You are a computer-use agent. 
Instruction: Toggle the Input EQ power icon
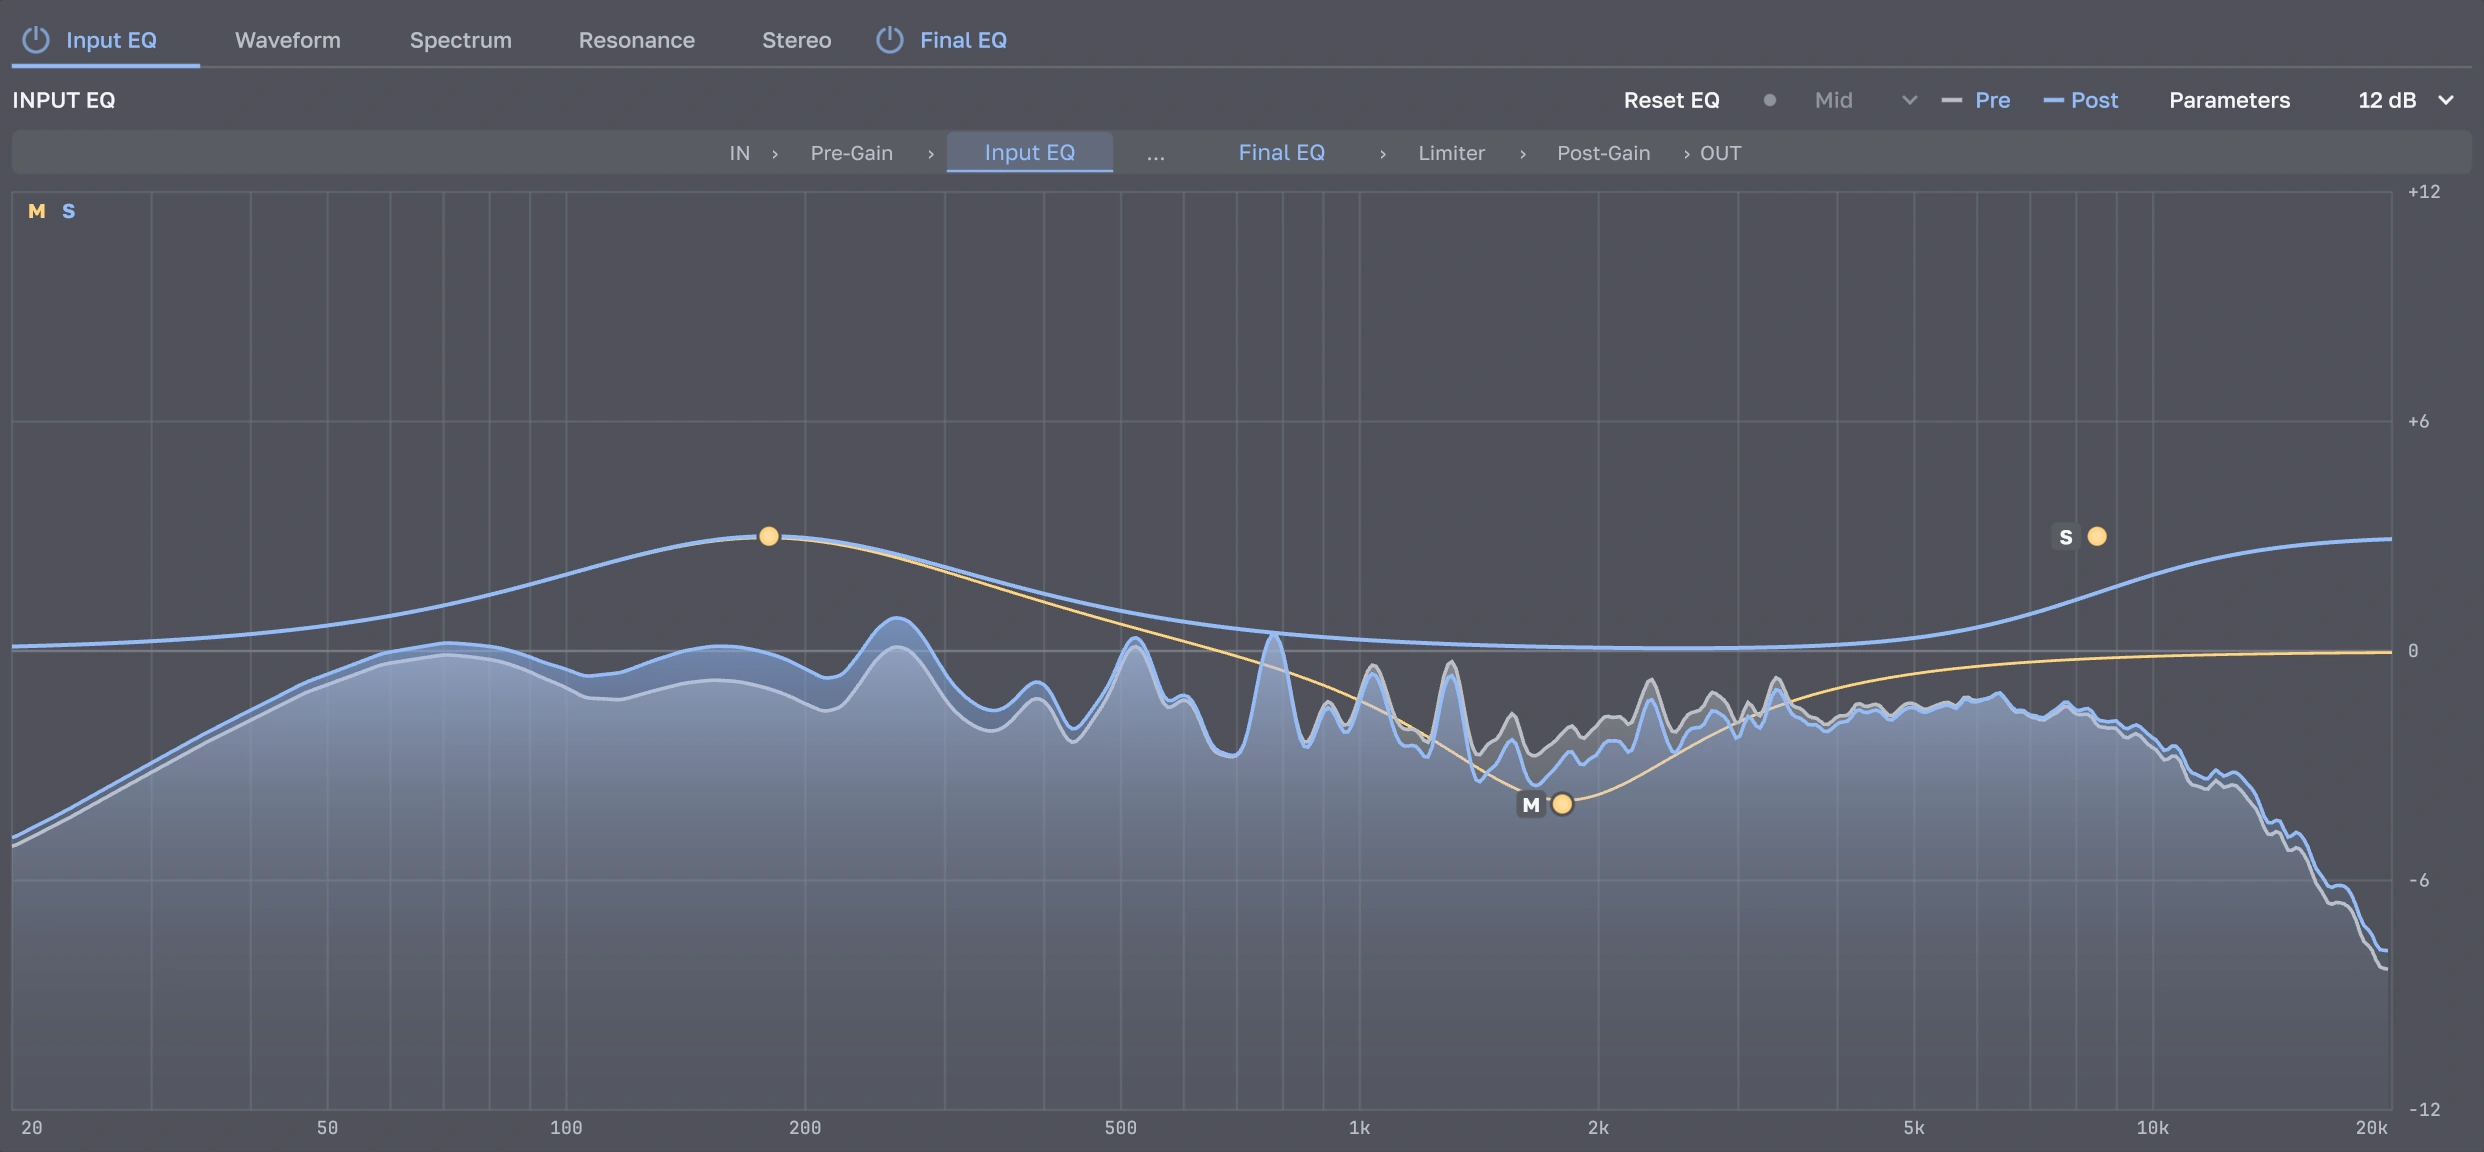coord(36,40)
